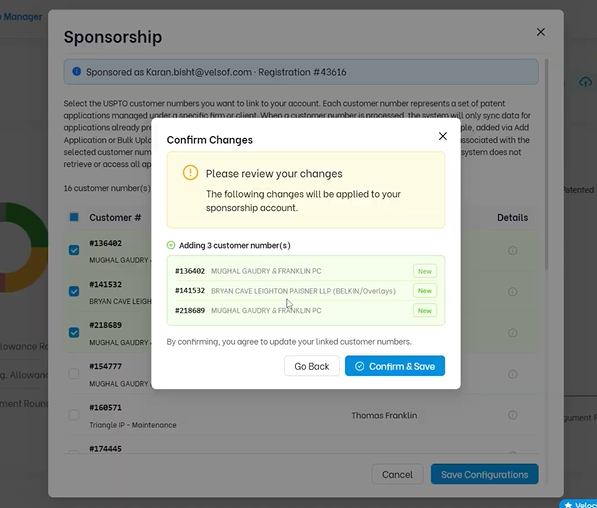This screenshot has height=508, width=597.
Task: Click the Sponsorship modal vertical scrollbar
Action: pyautogui.click(x=546, y=164)
